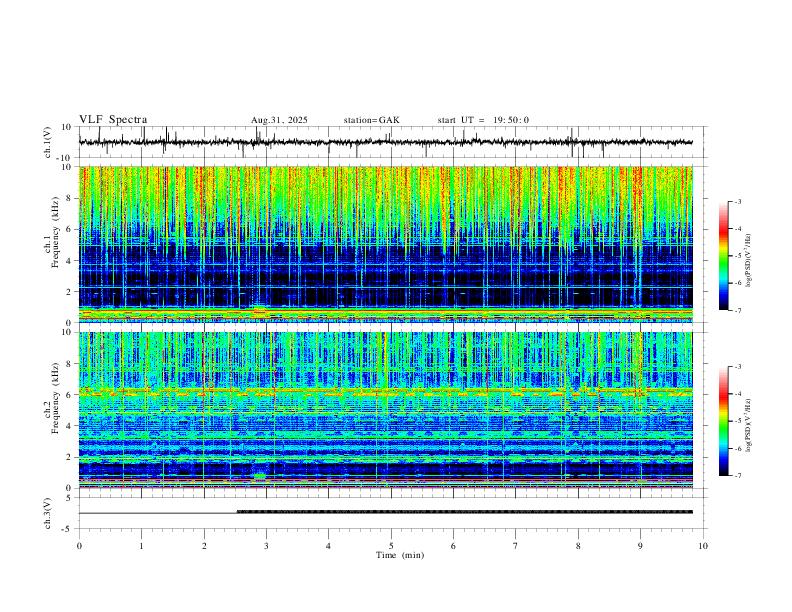
Task: Click the ch.1 spectrogram color bar
Action: pos(723,256)
